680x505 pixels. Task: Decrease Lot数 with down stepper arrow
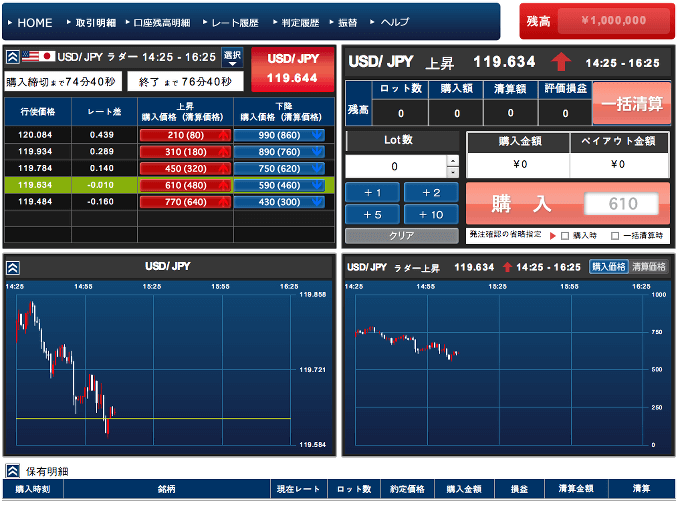452,172
